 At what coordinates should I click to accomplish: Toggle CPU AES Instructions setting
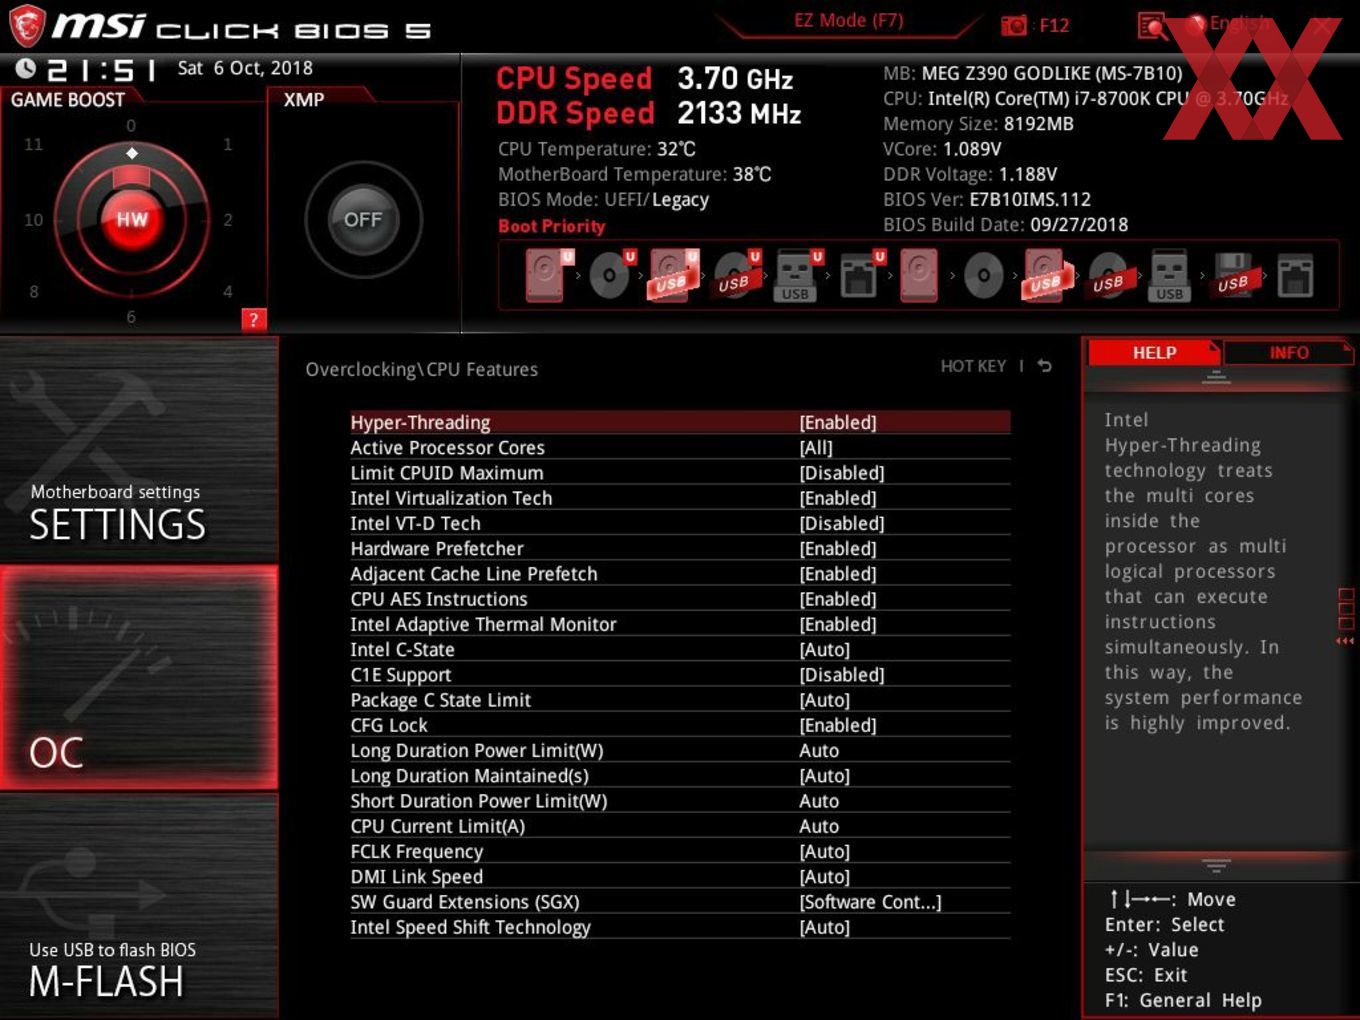click(680, 599)
